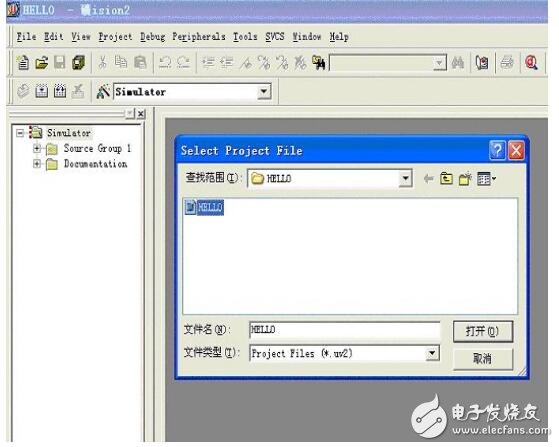Create new folder in the dialog
The width and height of the screenshot is (559, 447).
click(465, 178)
